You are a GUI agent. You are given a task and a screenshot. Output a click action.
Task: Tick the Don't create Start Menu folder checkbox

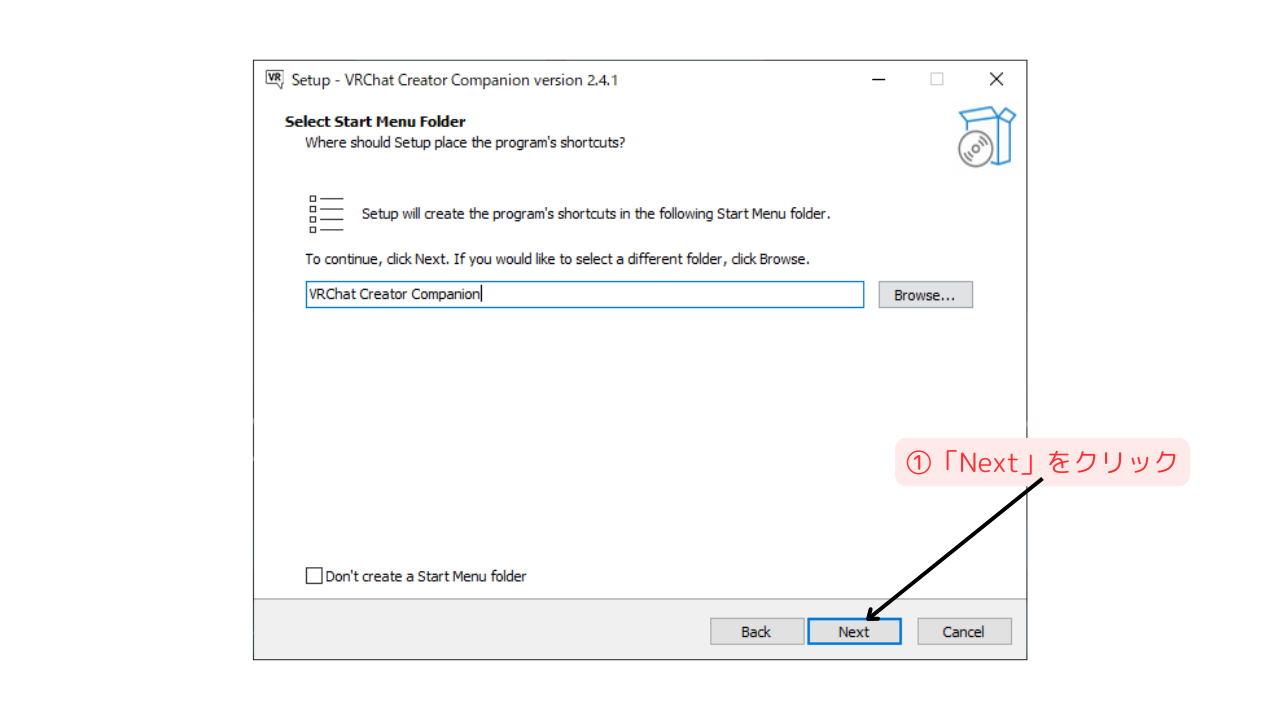click(314, 576)
